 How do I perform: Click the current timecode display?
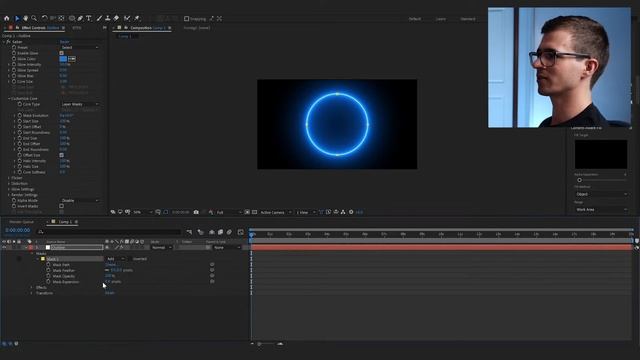18,230
